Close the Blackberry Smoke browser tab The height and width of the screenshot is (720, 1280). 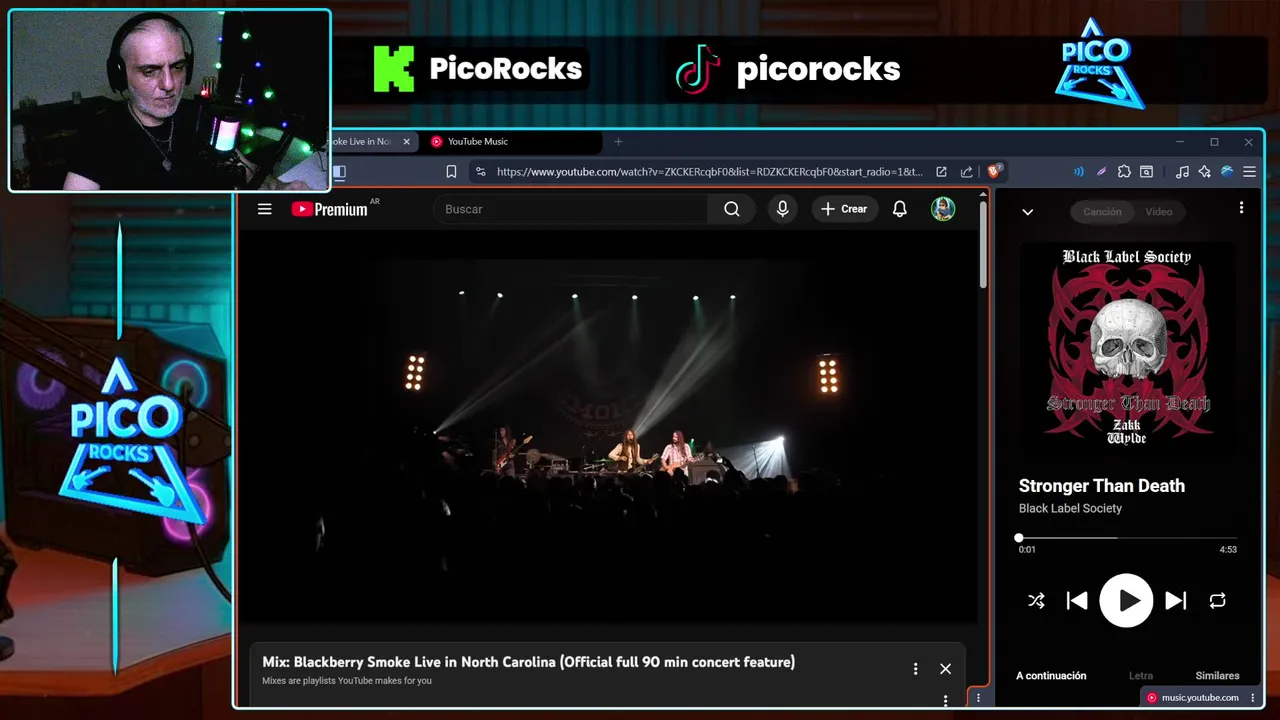(x=406, y=142)
